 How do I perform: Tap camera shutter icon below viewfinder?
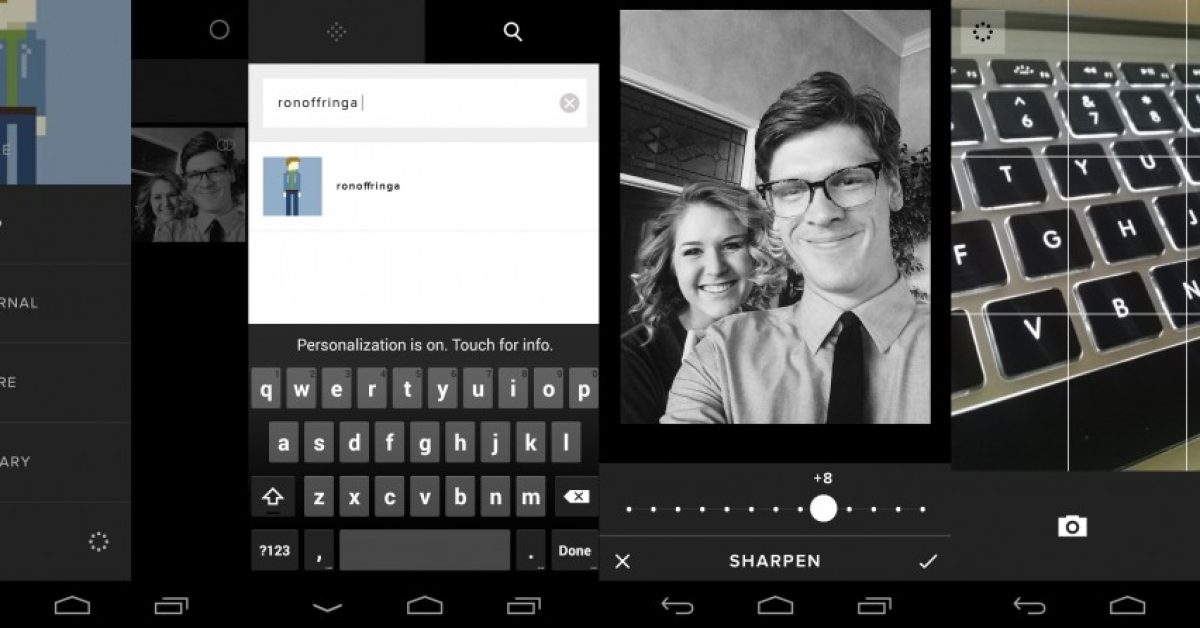pyautogui.click(x=1072, y=526)
